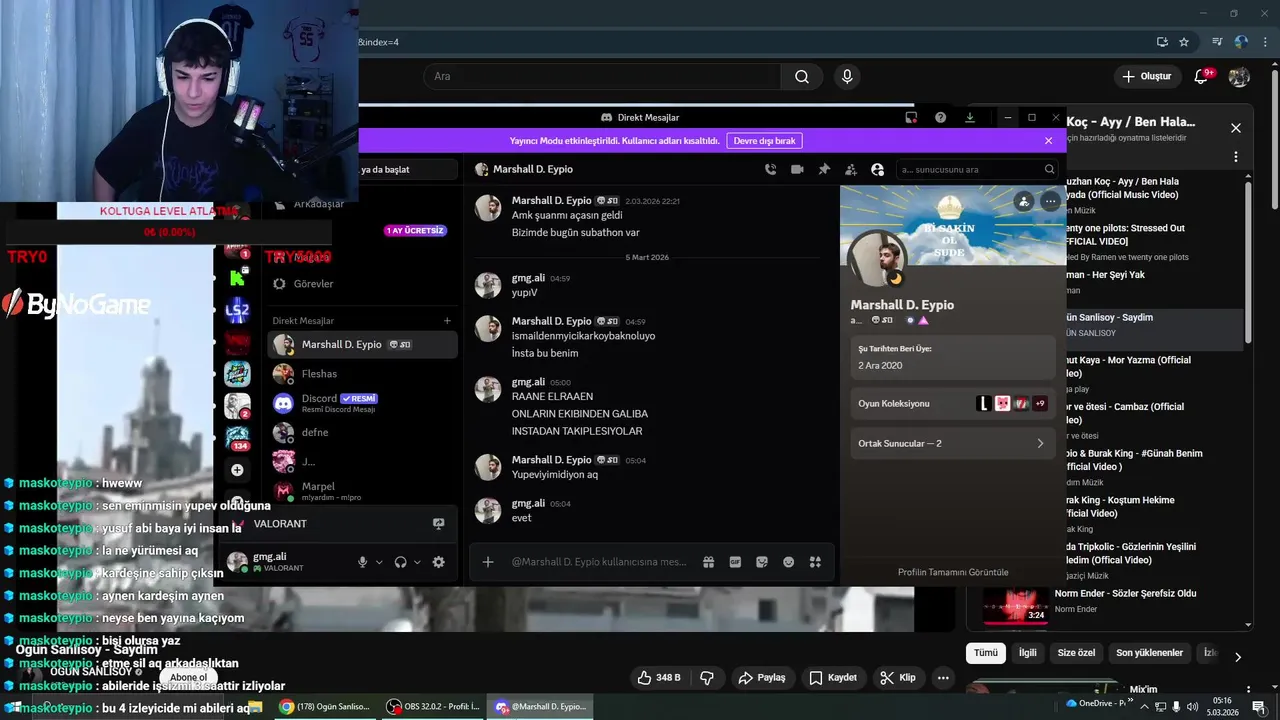
Task: Open the Fleshas direct message
Action: 362,374
